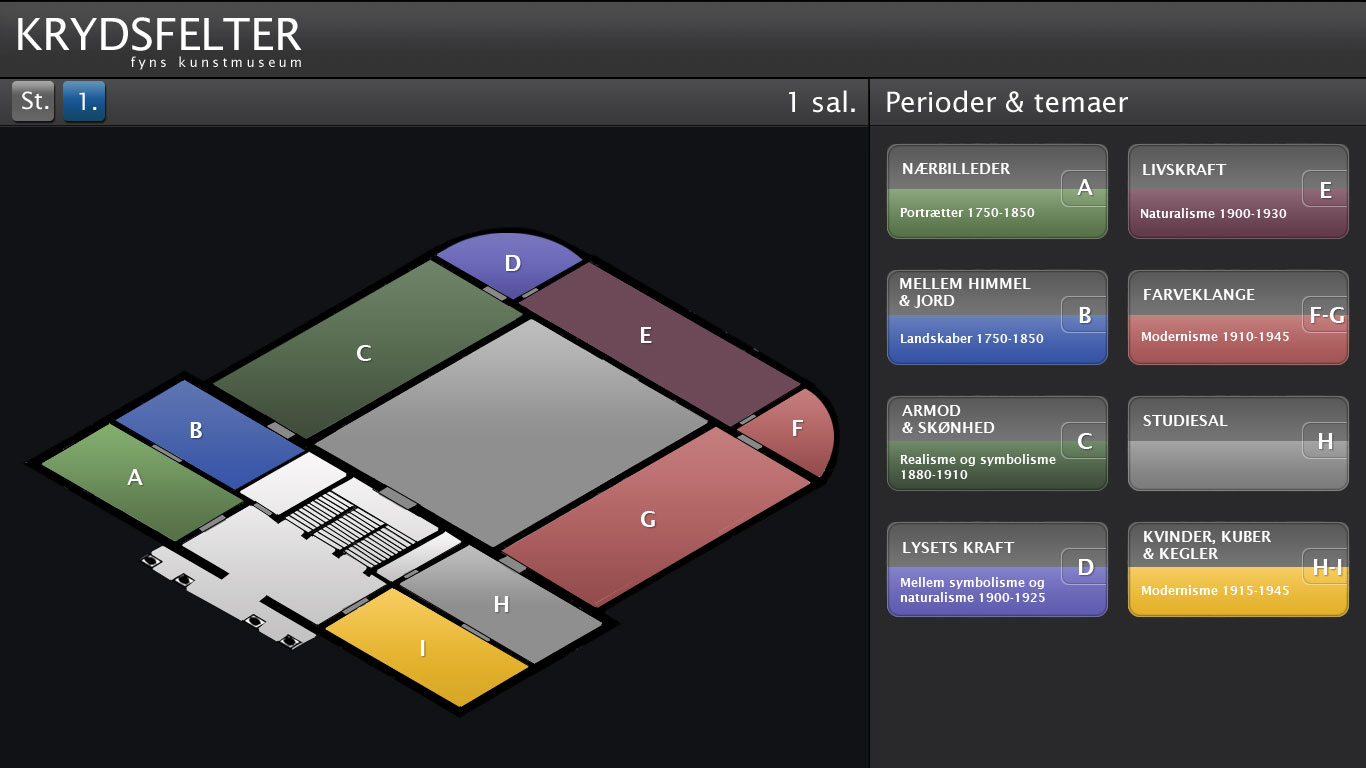
Task: Select gray room H on the map
Action: point(502,604)
